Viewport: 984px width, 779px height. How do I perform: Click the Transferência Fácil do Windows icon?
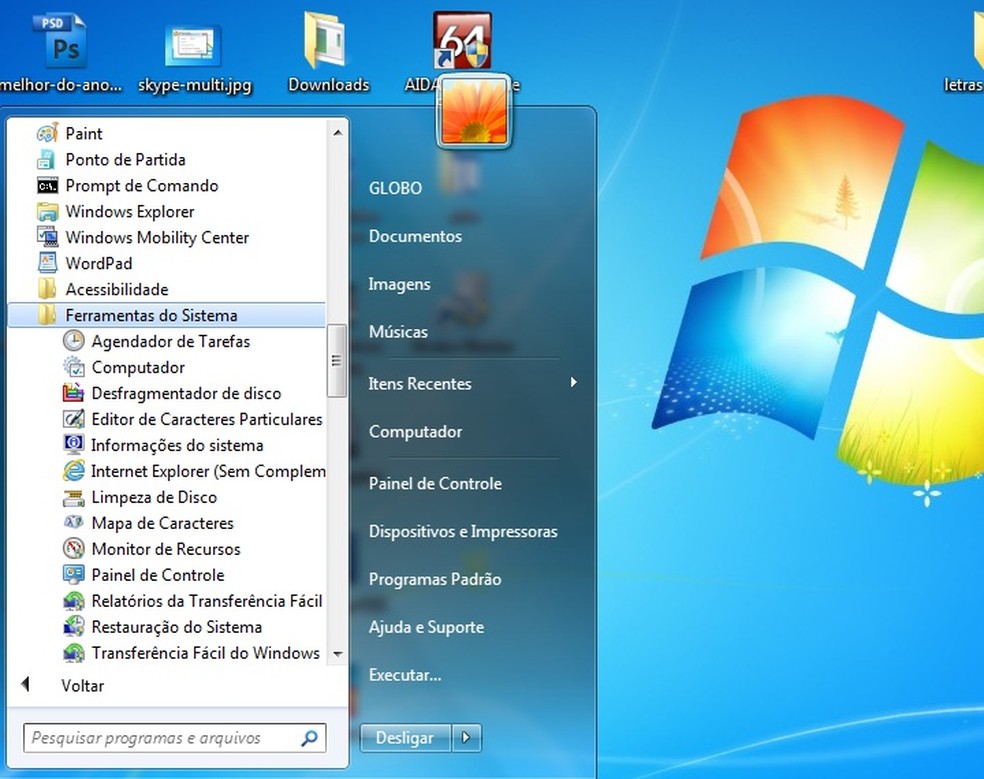[73, 653]
